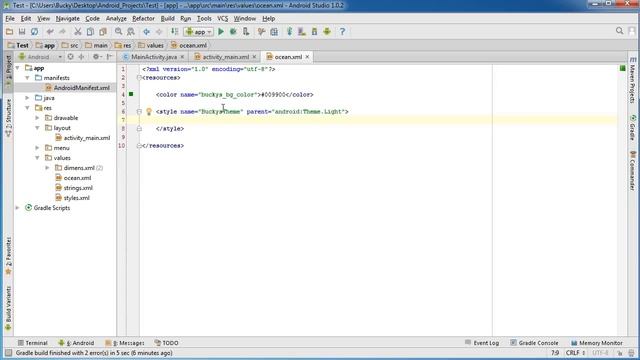Open the Terminal tool window
The width and height of the screenshot is (640, 360).
pos(33,343)
